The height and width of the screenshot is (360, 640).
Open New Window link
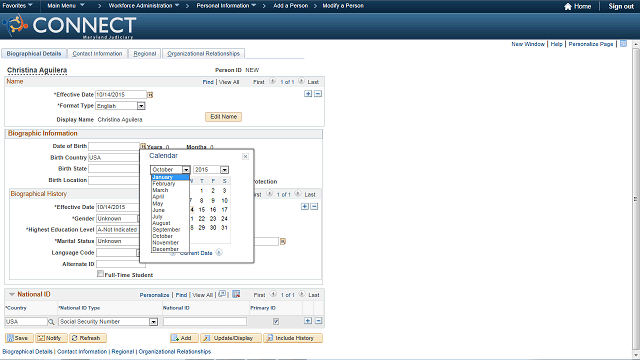pyautogui.click(x=528, y=44)
